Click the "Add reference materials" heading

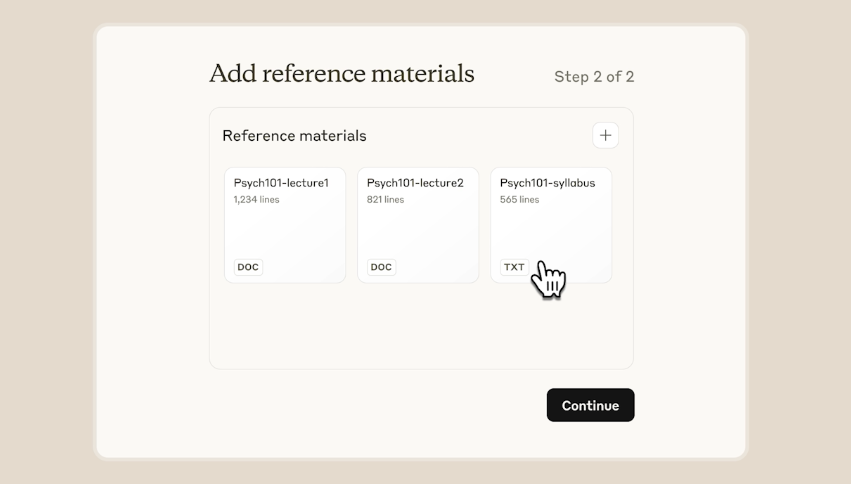[x=341, y=74]
